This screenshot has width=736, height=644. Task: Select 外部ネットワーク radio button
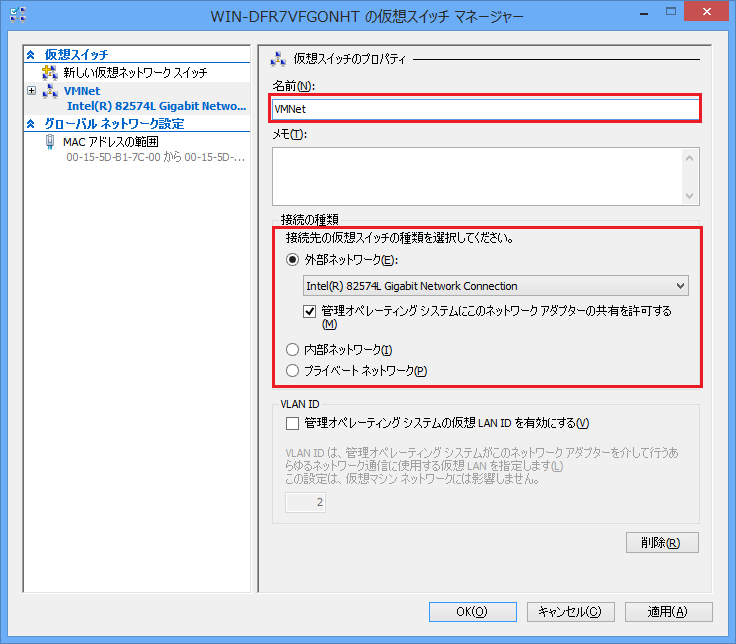292,260
